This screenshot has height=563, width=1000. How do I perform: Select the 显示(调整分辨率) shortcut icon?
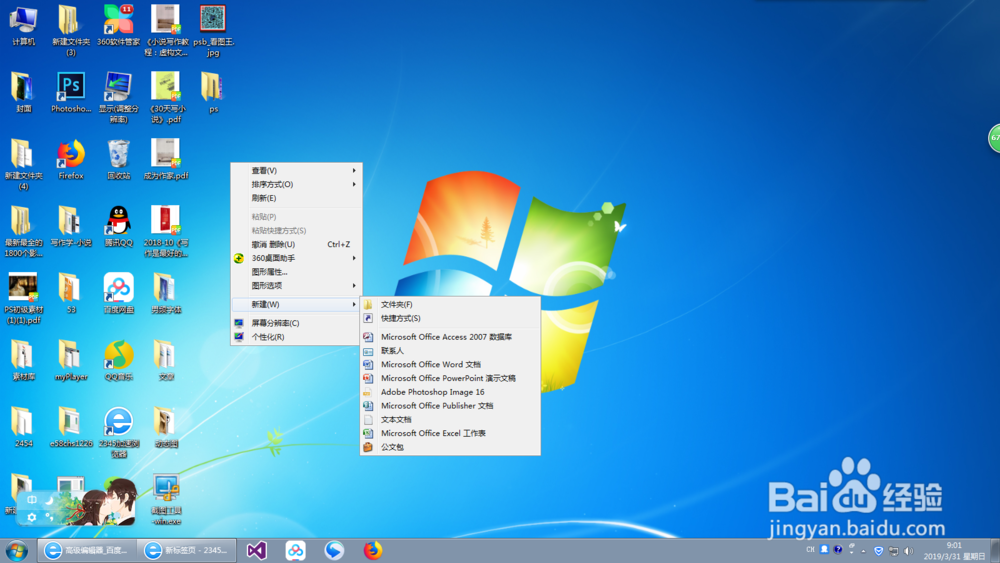(x=119, y=98)
